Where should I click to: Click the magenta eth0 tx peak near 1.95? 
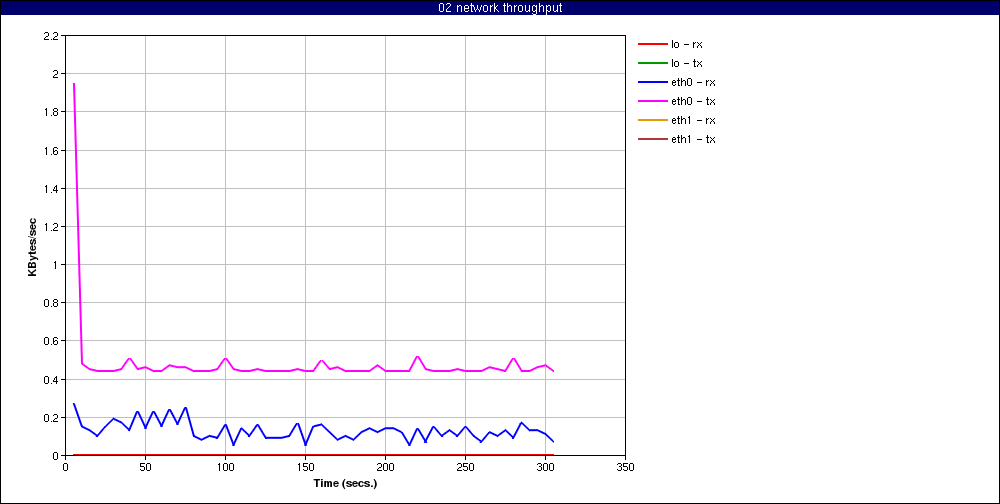(74, 84)
